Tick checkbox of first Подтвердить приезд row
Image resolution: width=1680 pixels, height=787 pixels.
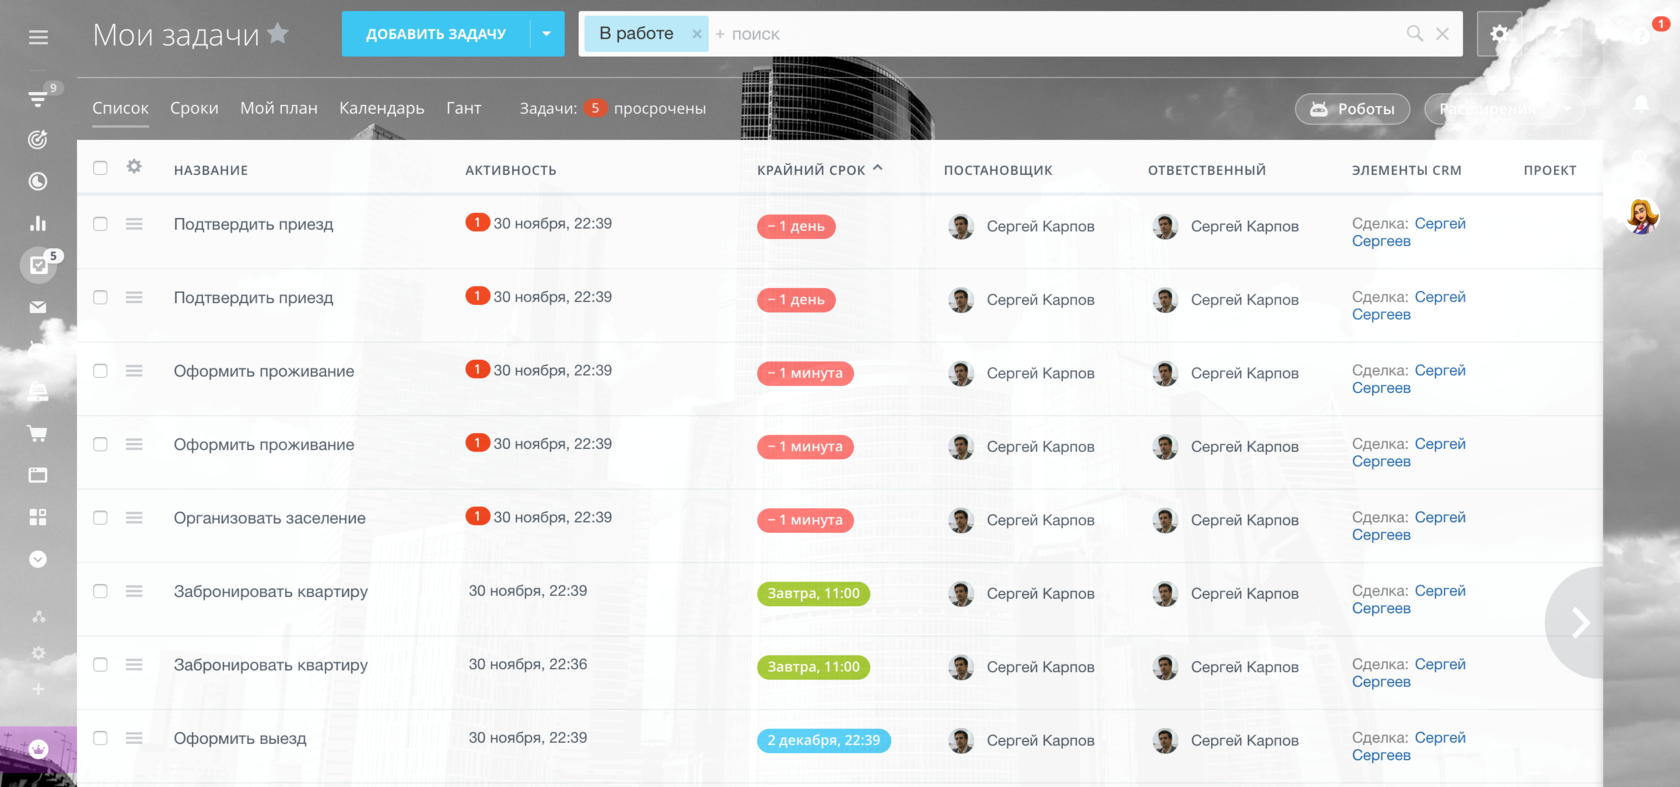tap(100, 224)
